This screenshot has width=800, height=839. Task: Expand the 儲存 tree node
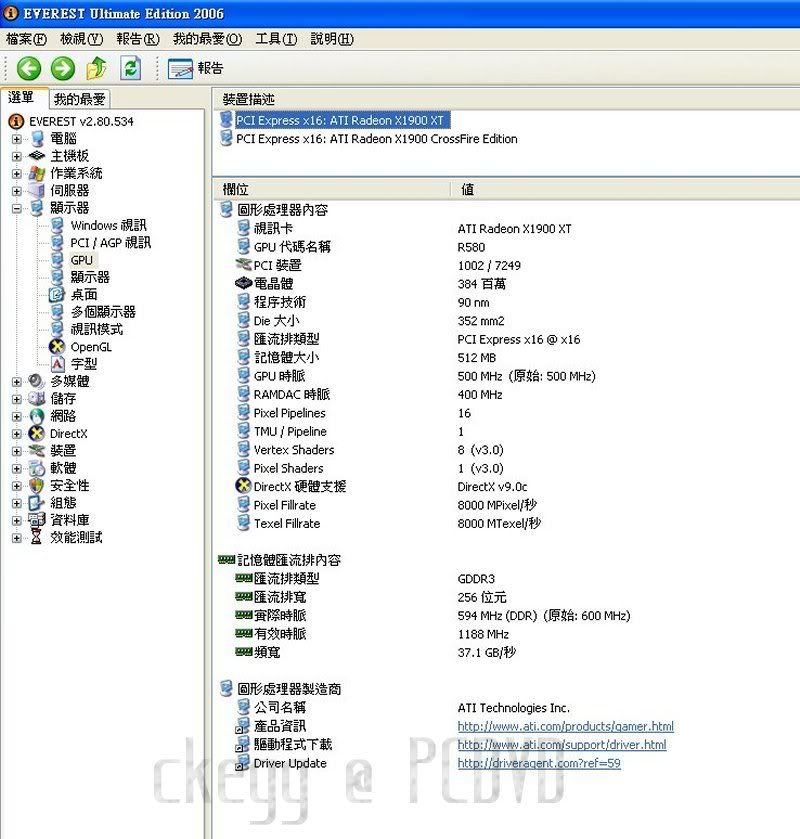tap(17, 399)
